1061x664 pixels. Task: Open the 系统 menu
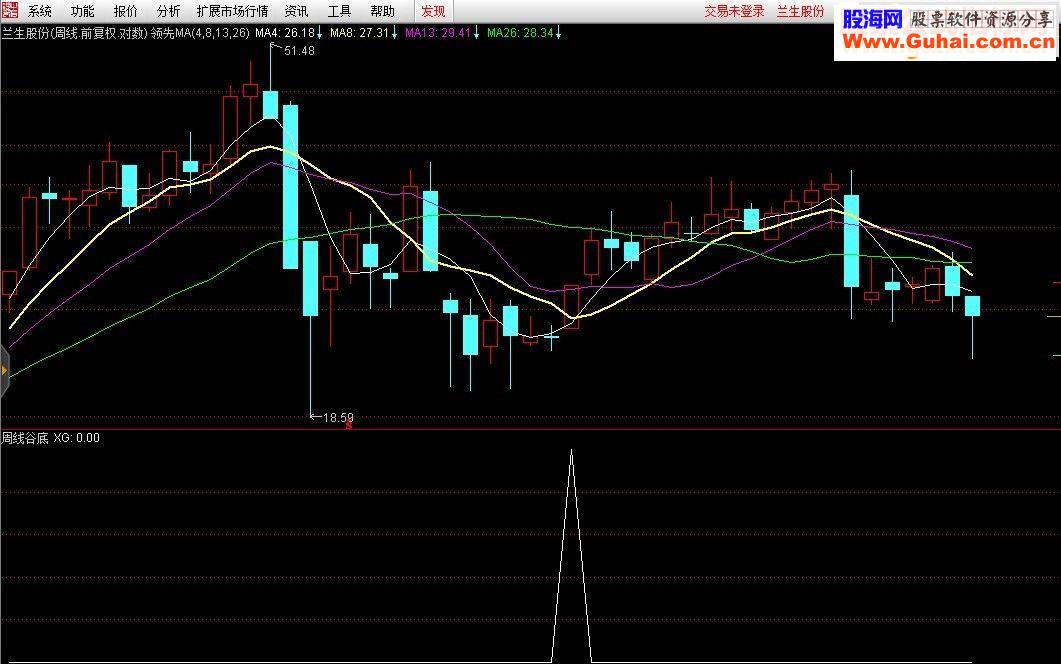(40, 12)
